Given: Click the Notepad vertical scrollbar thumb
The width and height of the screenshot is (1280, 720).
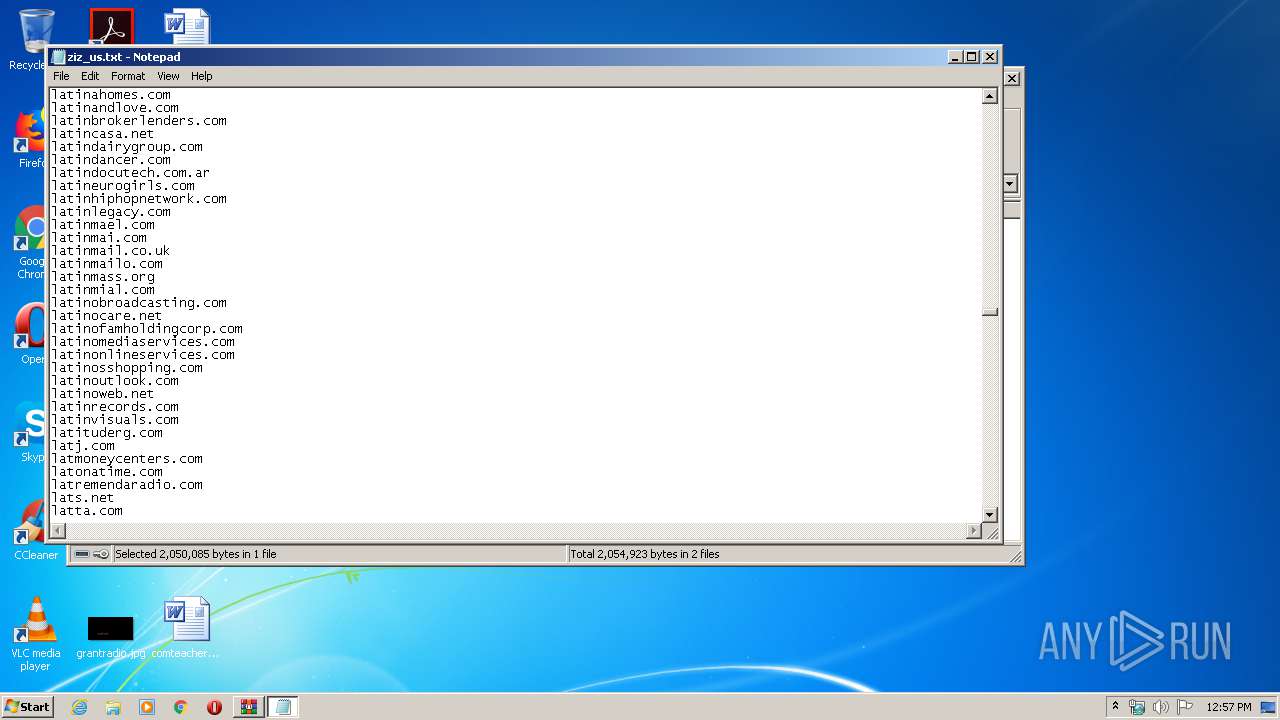Looking at the screenshot, I should point(990,312).
